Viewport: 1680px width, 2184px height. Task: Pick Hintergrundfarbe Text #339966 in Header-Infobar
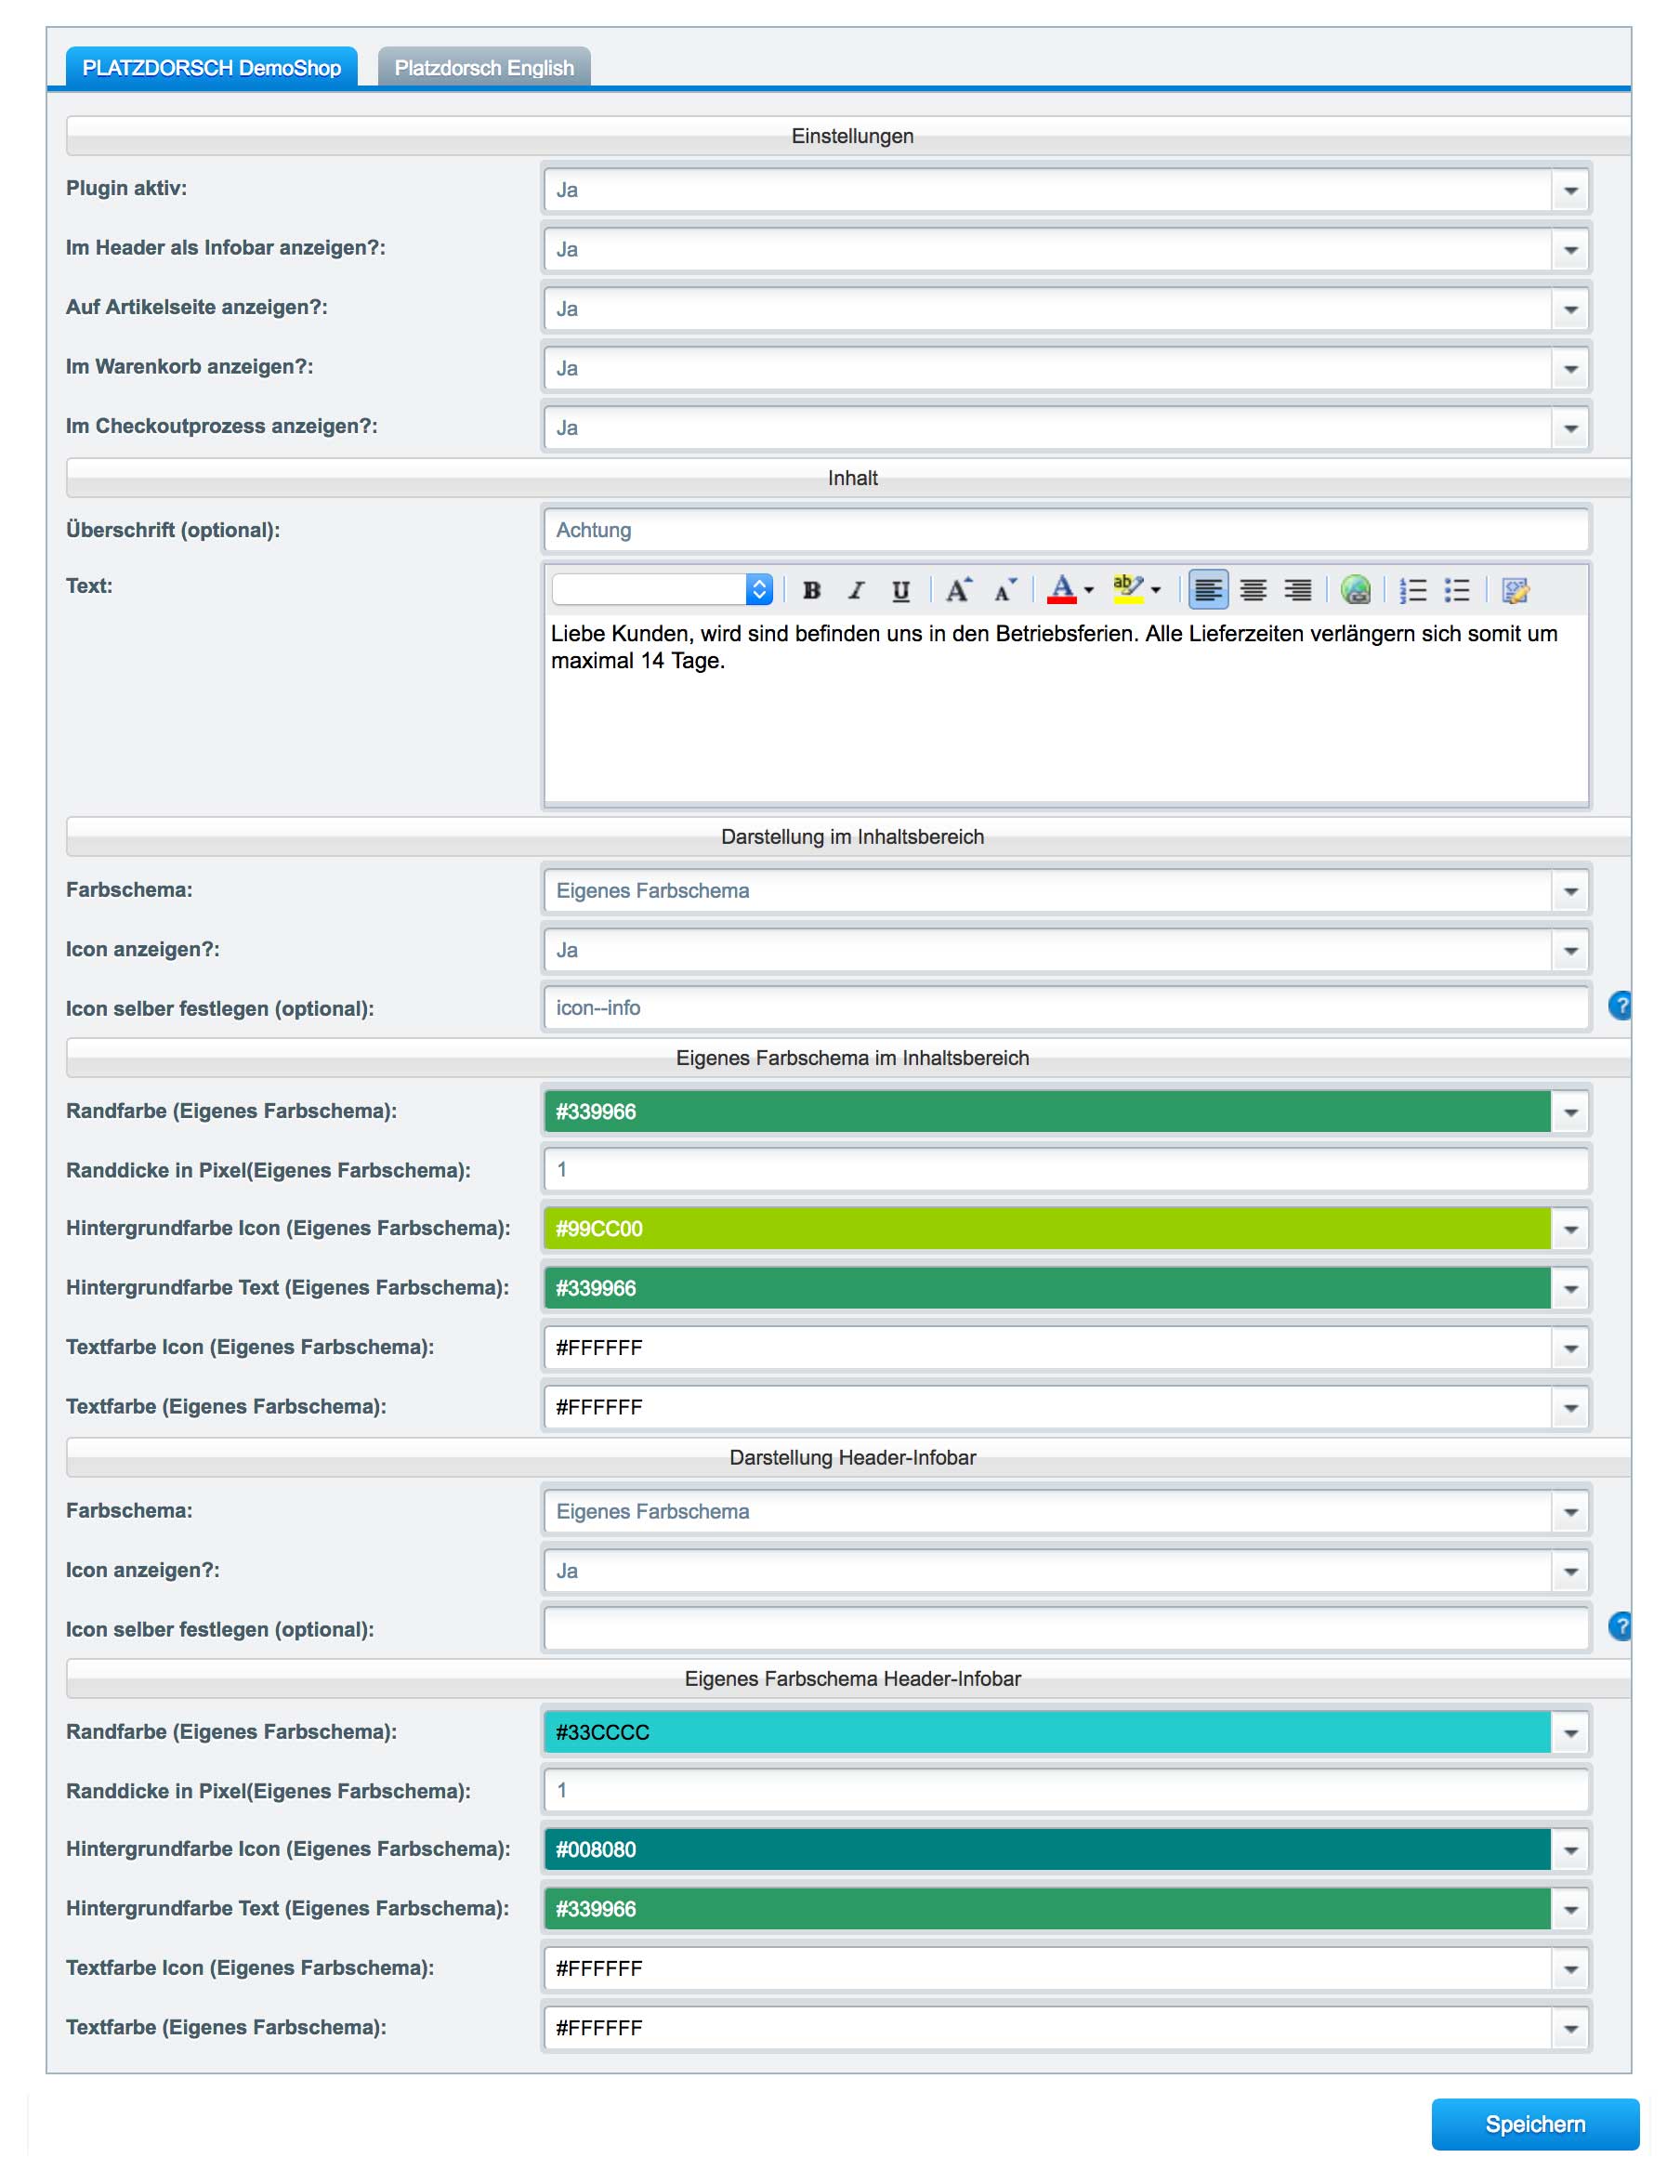tap(1067, 1910)
